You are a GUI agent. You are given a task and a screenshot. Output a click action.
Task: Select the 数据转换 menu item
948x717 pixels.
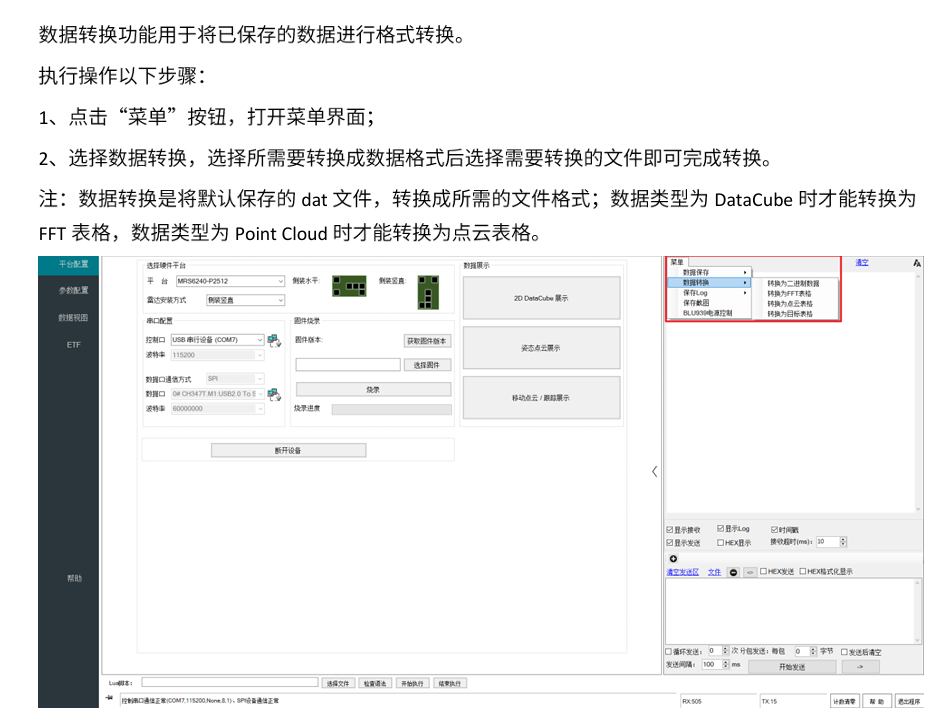pos(709,282)
